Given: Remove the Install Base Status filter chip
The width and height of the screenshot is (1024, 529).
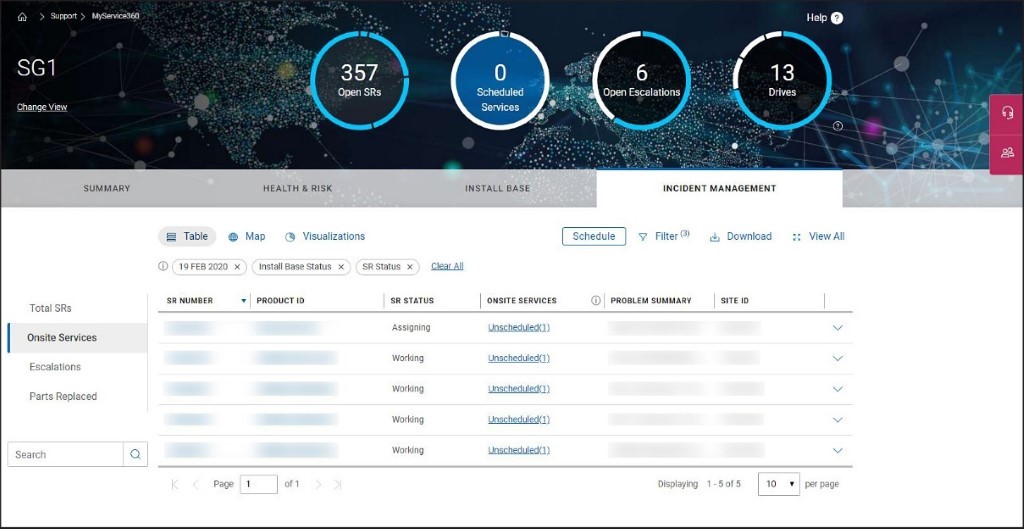Looking at the screenshot, I should tap(341, 267).
